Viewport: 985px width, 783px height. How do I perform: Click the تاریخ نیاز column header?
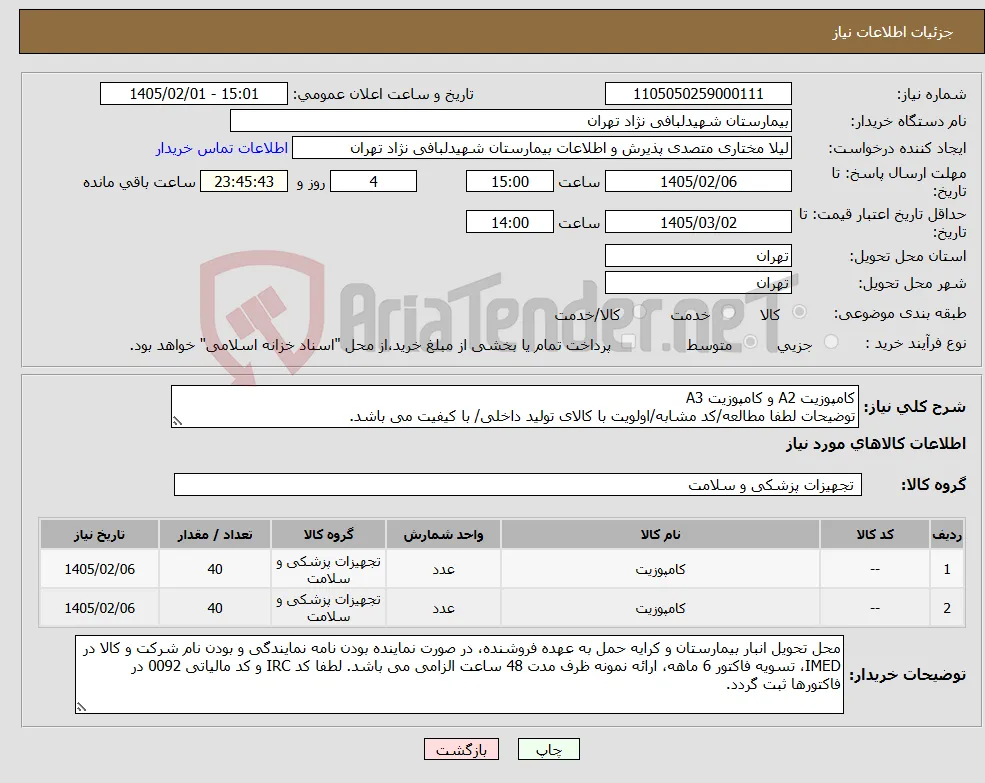click(x=99, y=535)
